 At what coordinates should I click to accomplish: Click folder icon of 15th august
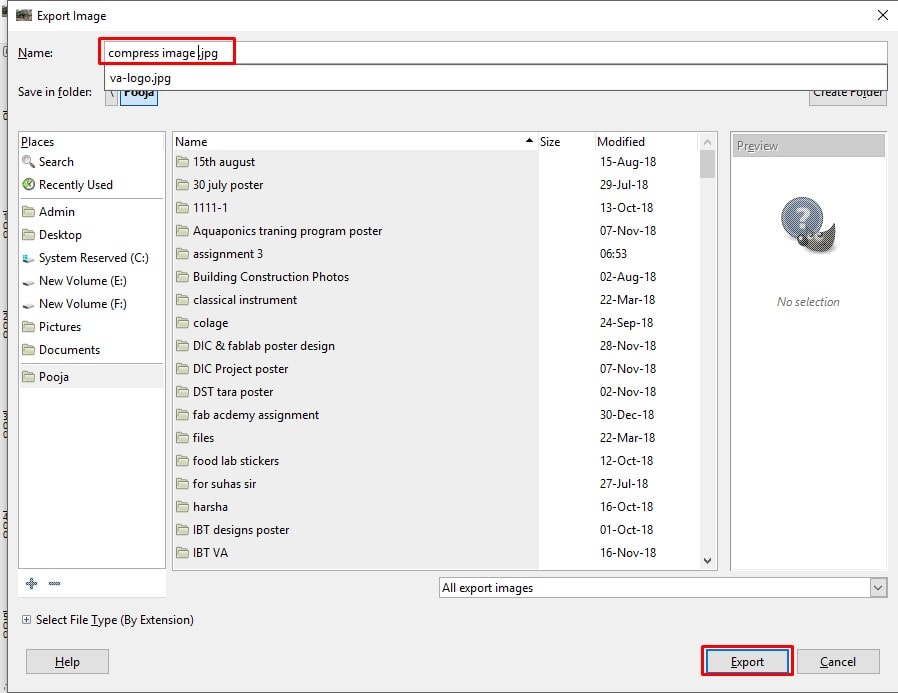click(x=182, y=162)
